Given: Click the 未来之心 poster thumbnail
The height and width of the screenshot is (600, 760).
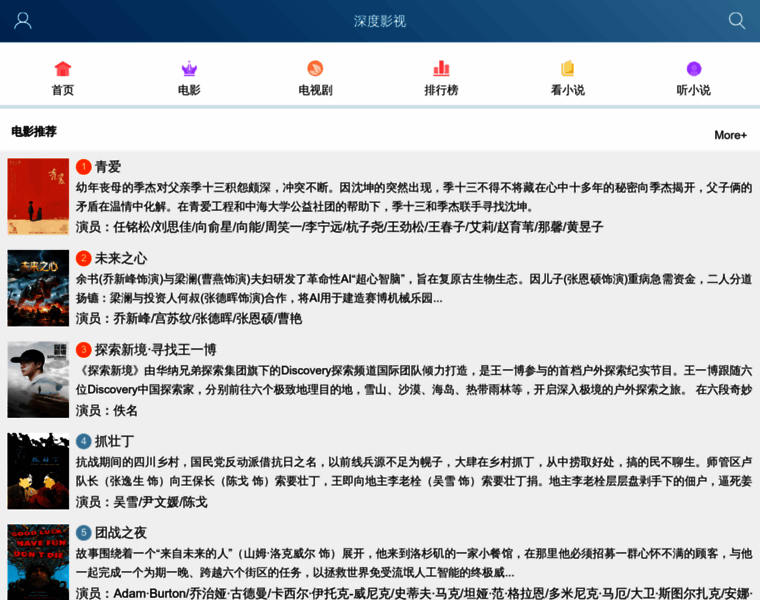Looking at the screenshot, I should coord(38,288).
